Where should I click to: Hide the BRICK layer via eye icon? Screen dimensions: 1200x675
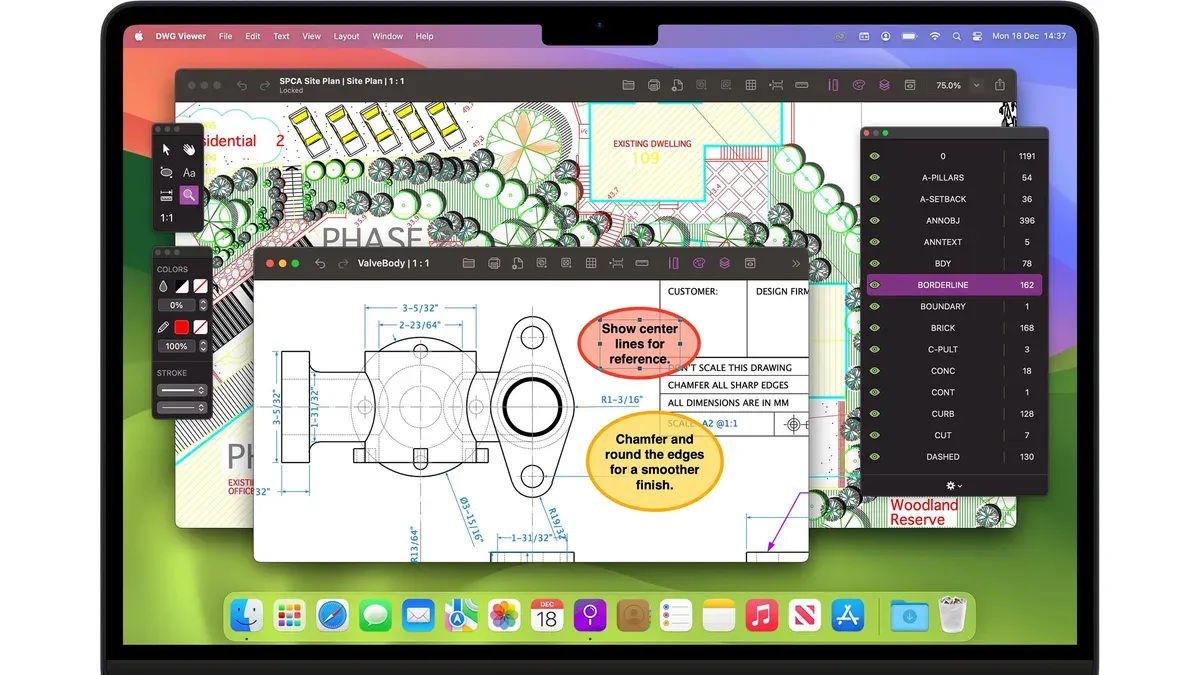pos(875,328)
